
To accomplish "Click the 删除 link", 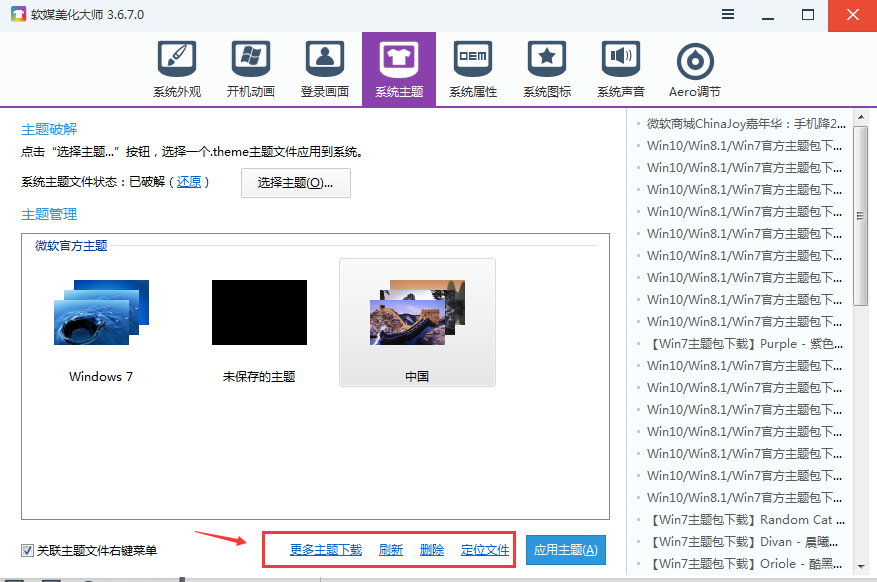I will pyautogui.click(x=431, y=549).
